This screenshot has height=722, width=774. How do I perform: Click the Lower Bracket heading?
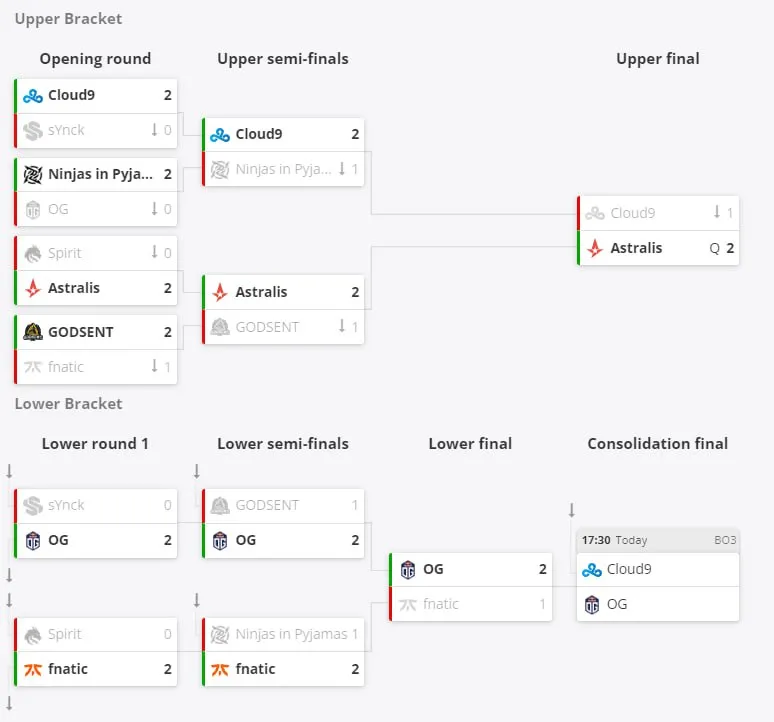[68, 404]
